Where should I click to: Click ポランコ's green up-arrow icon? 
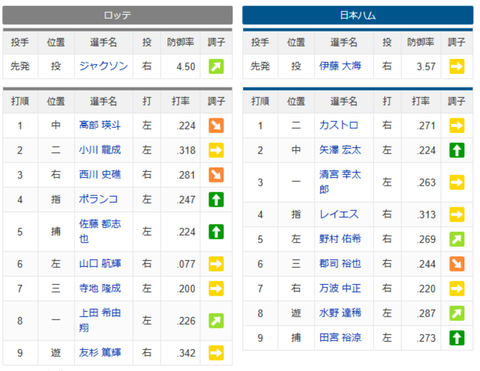point(216,200)
